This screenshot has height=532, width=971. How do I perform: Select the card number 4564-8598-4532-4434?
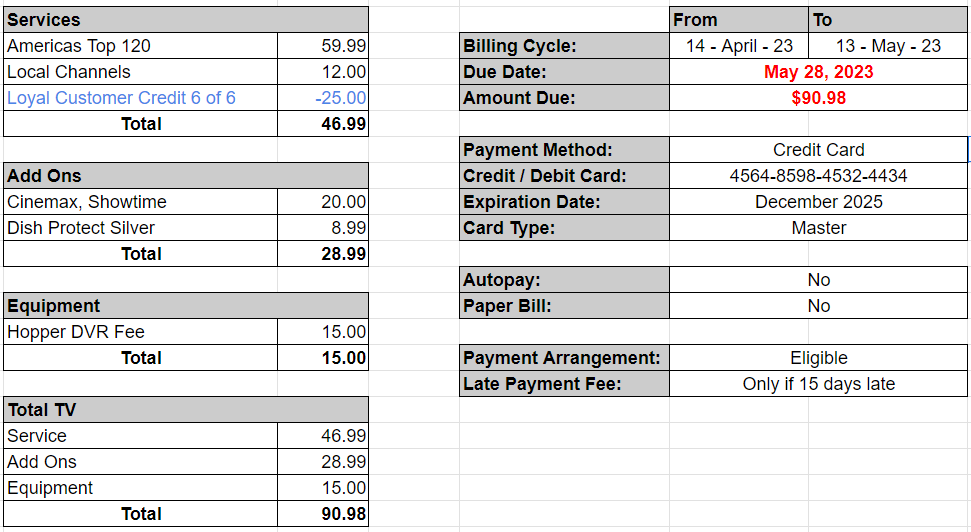click(818, 176)
